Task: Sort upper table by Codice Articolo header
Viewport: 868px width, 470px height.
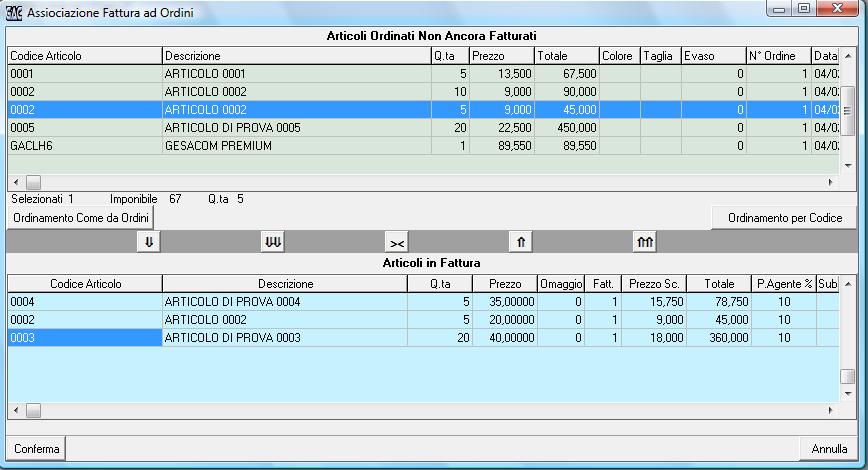Action: coord(85,56)
